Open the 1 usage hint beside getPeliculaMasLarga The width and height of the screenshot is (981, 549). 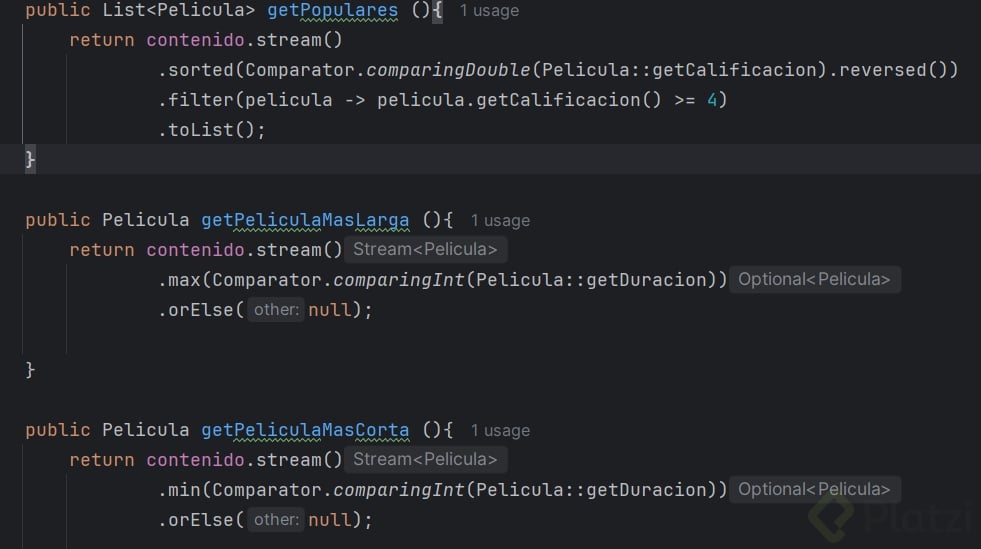coord(500,220)
